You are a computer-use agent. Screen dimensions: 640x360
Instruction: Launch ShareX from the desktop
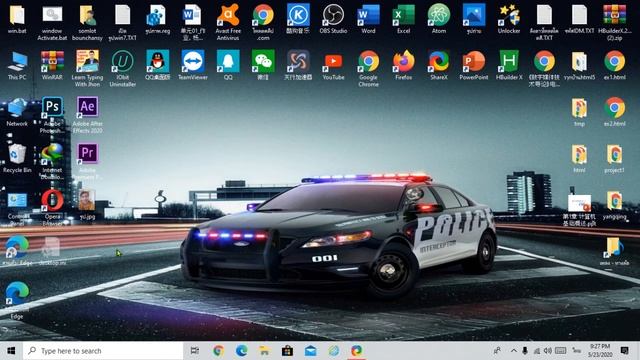pyautogui.click(x=439, y=62)
